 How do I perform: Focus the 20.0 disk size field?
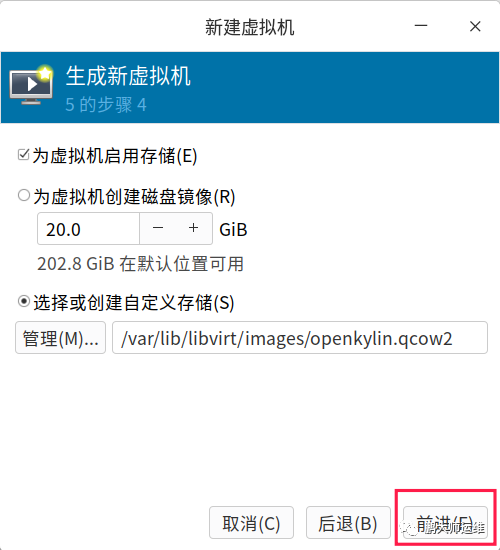click(x=88, y=228)
